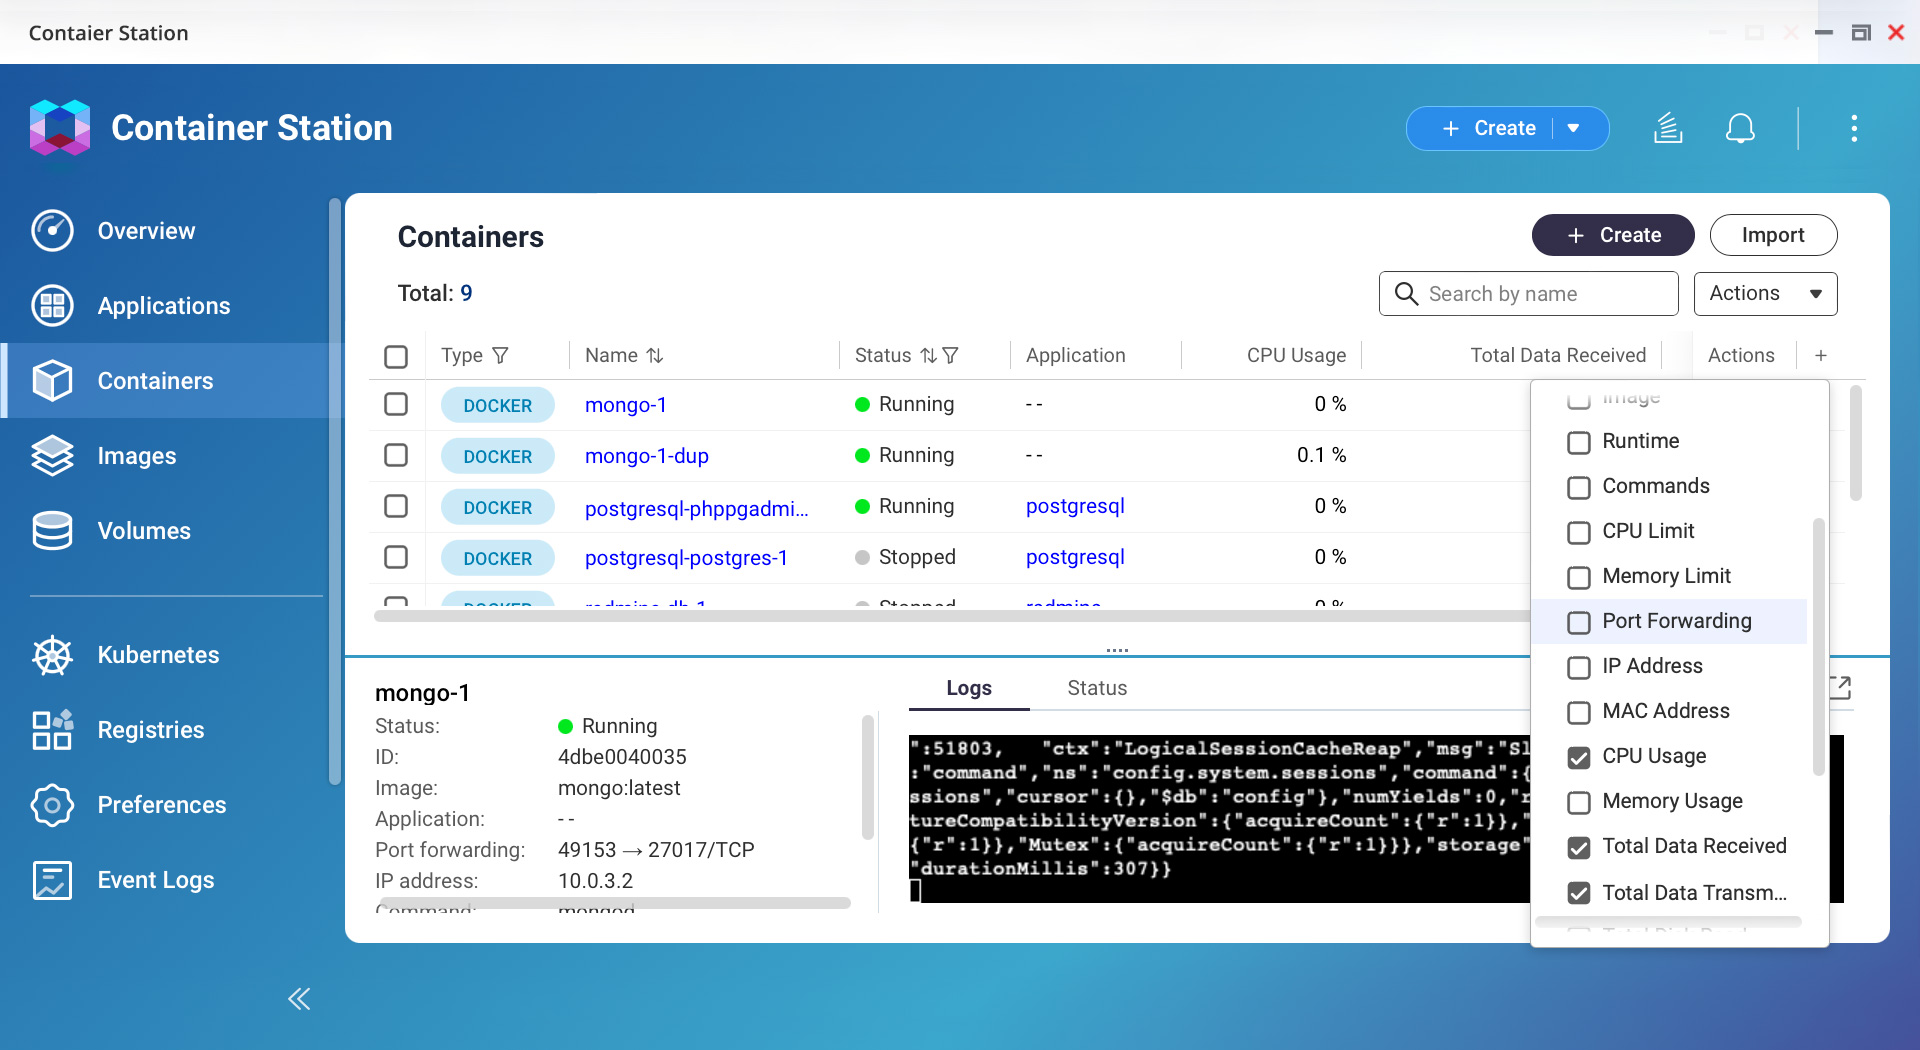Go to Images in sidebar
The height and width of the screenshot is (1050, 1920).
136,456
